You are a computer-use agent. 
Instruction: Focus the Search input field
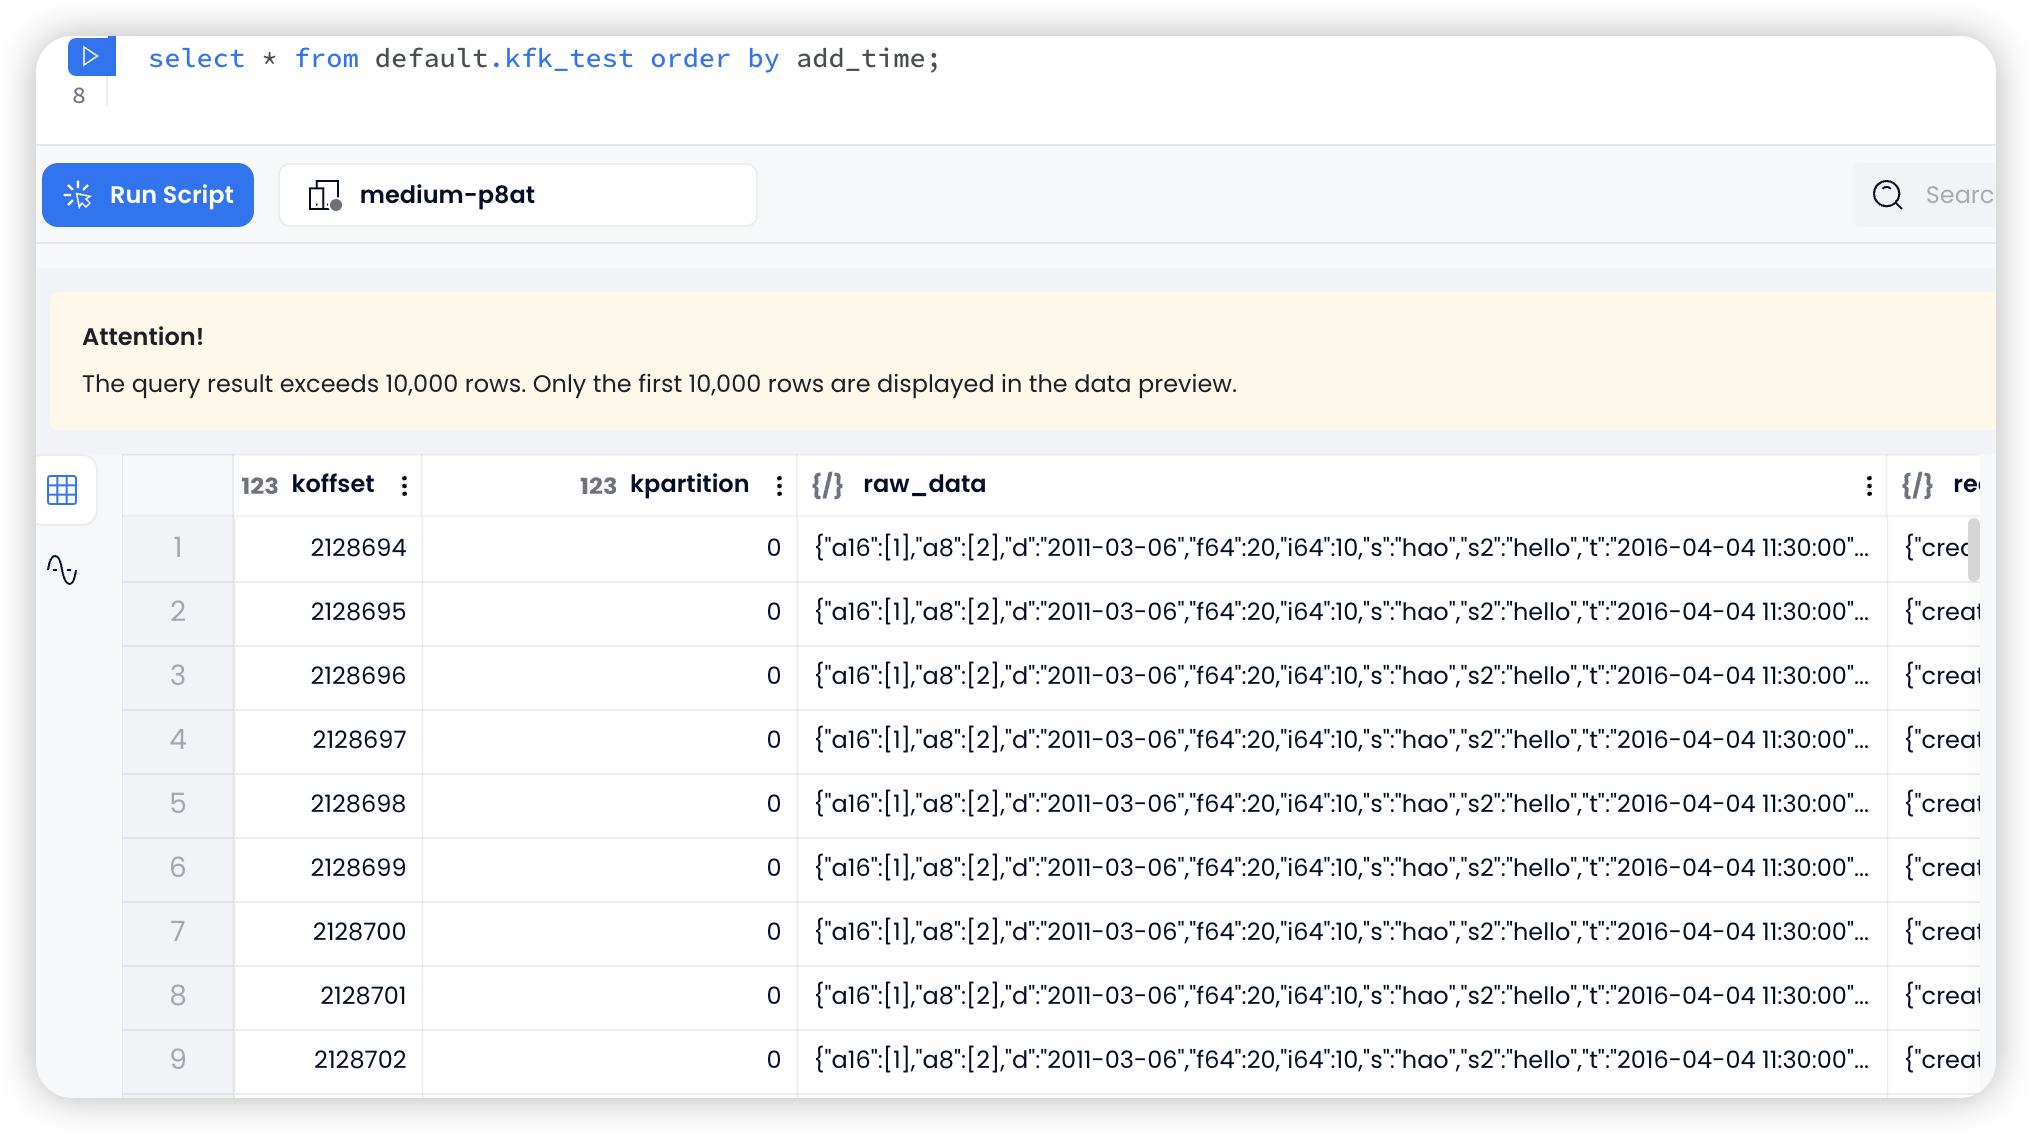(1957, 195)
